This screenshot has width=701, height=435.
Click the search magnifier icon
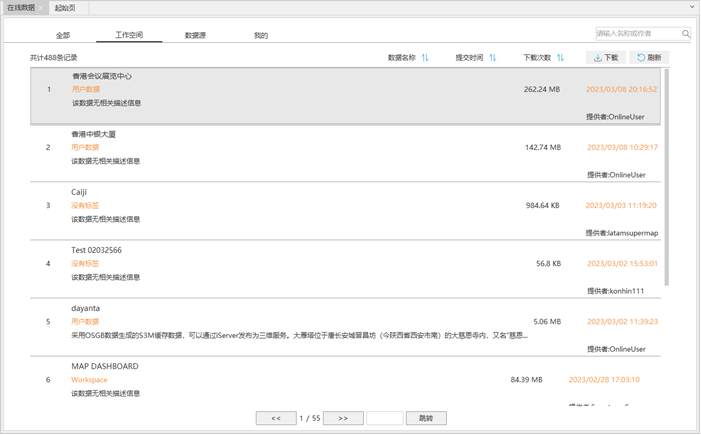tap(686, 34)
